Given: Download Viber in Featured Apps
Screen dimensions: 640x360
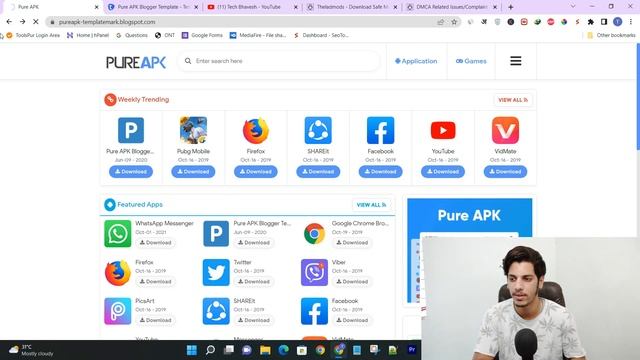Looking at the screenshot, I should point(352,282).
